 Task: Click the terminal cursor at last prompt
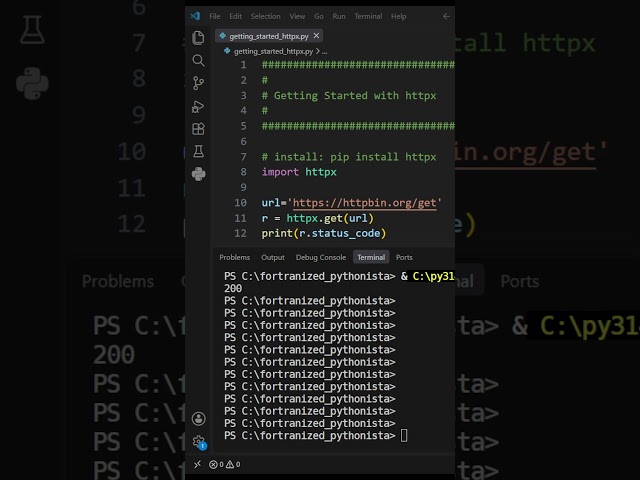tap(404, 436)
